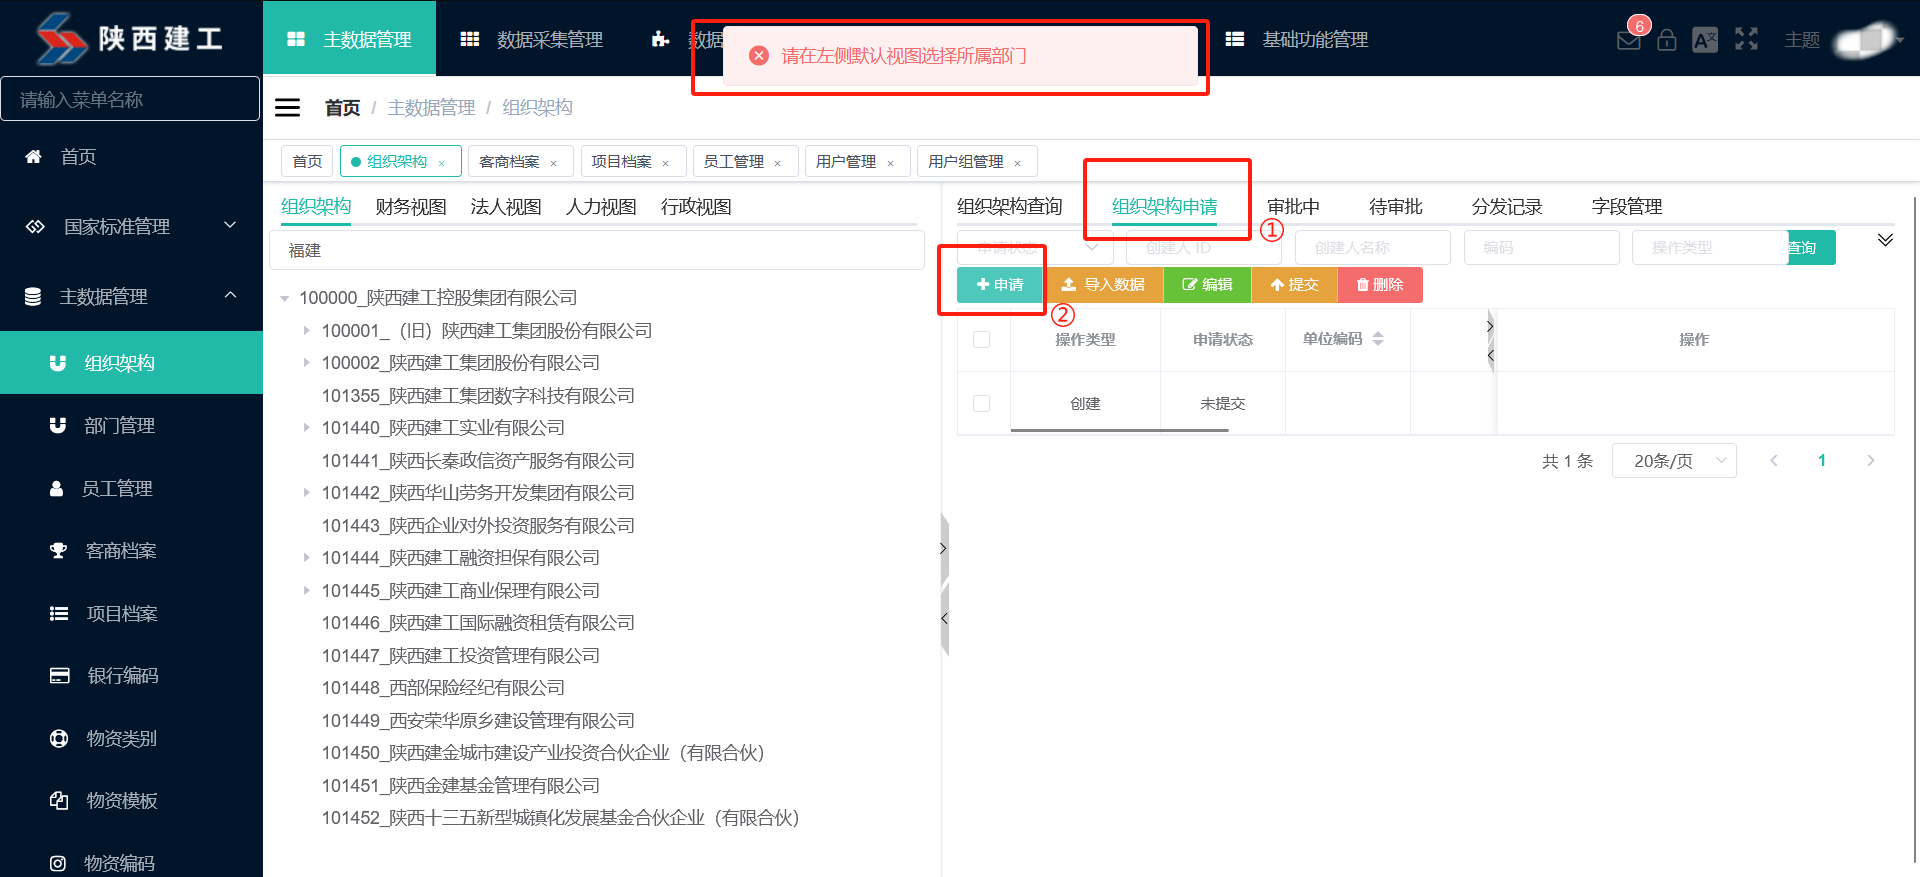
Task: Click the red 删除 button
Action: click(x=1379, y=285)
